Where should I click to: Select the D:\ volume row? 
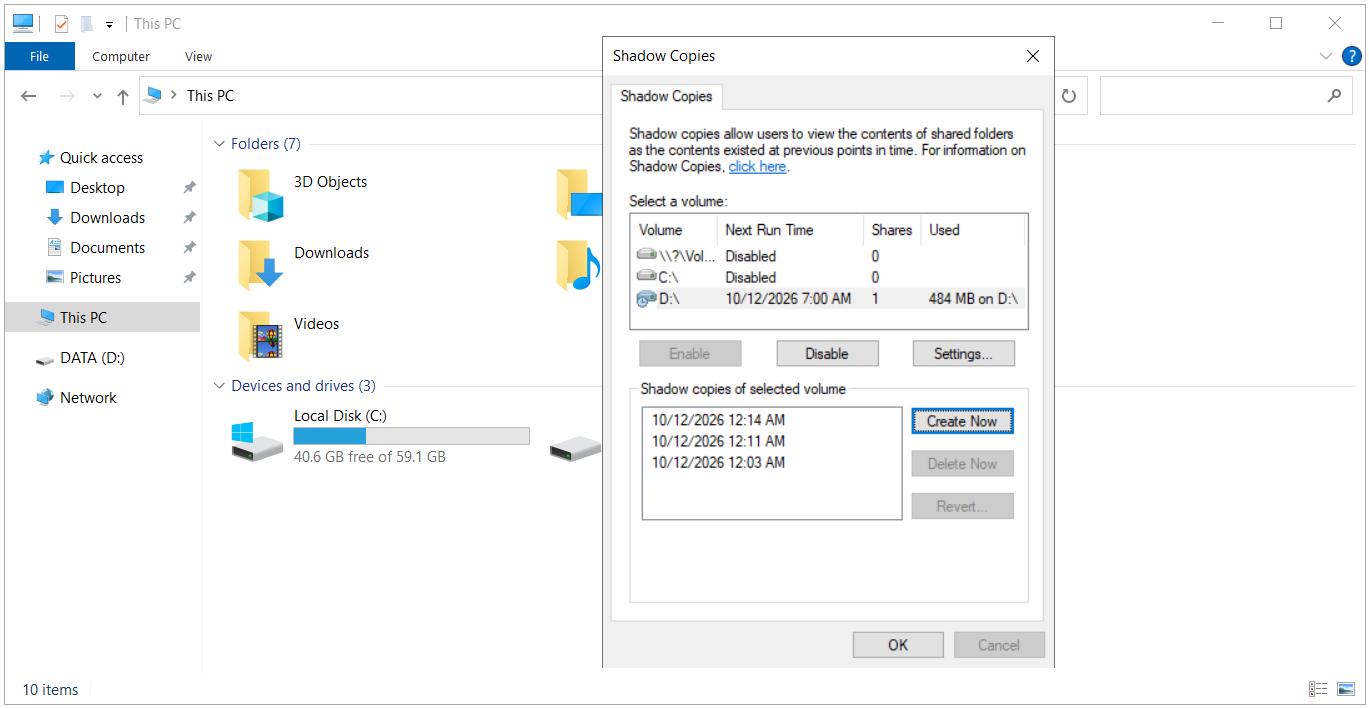[828, 298]
